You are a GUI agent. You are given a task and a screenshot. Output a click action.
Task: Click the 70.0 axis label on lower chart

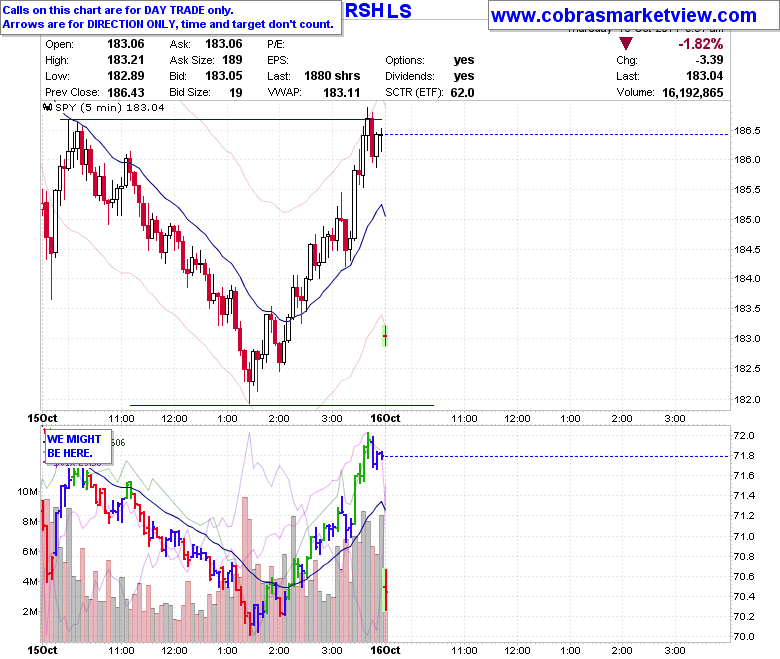click(744, 637)
